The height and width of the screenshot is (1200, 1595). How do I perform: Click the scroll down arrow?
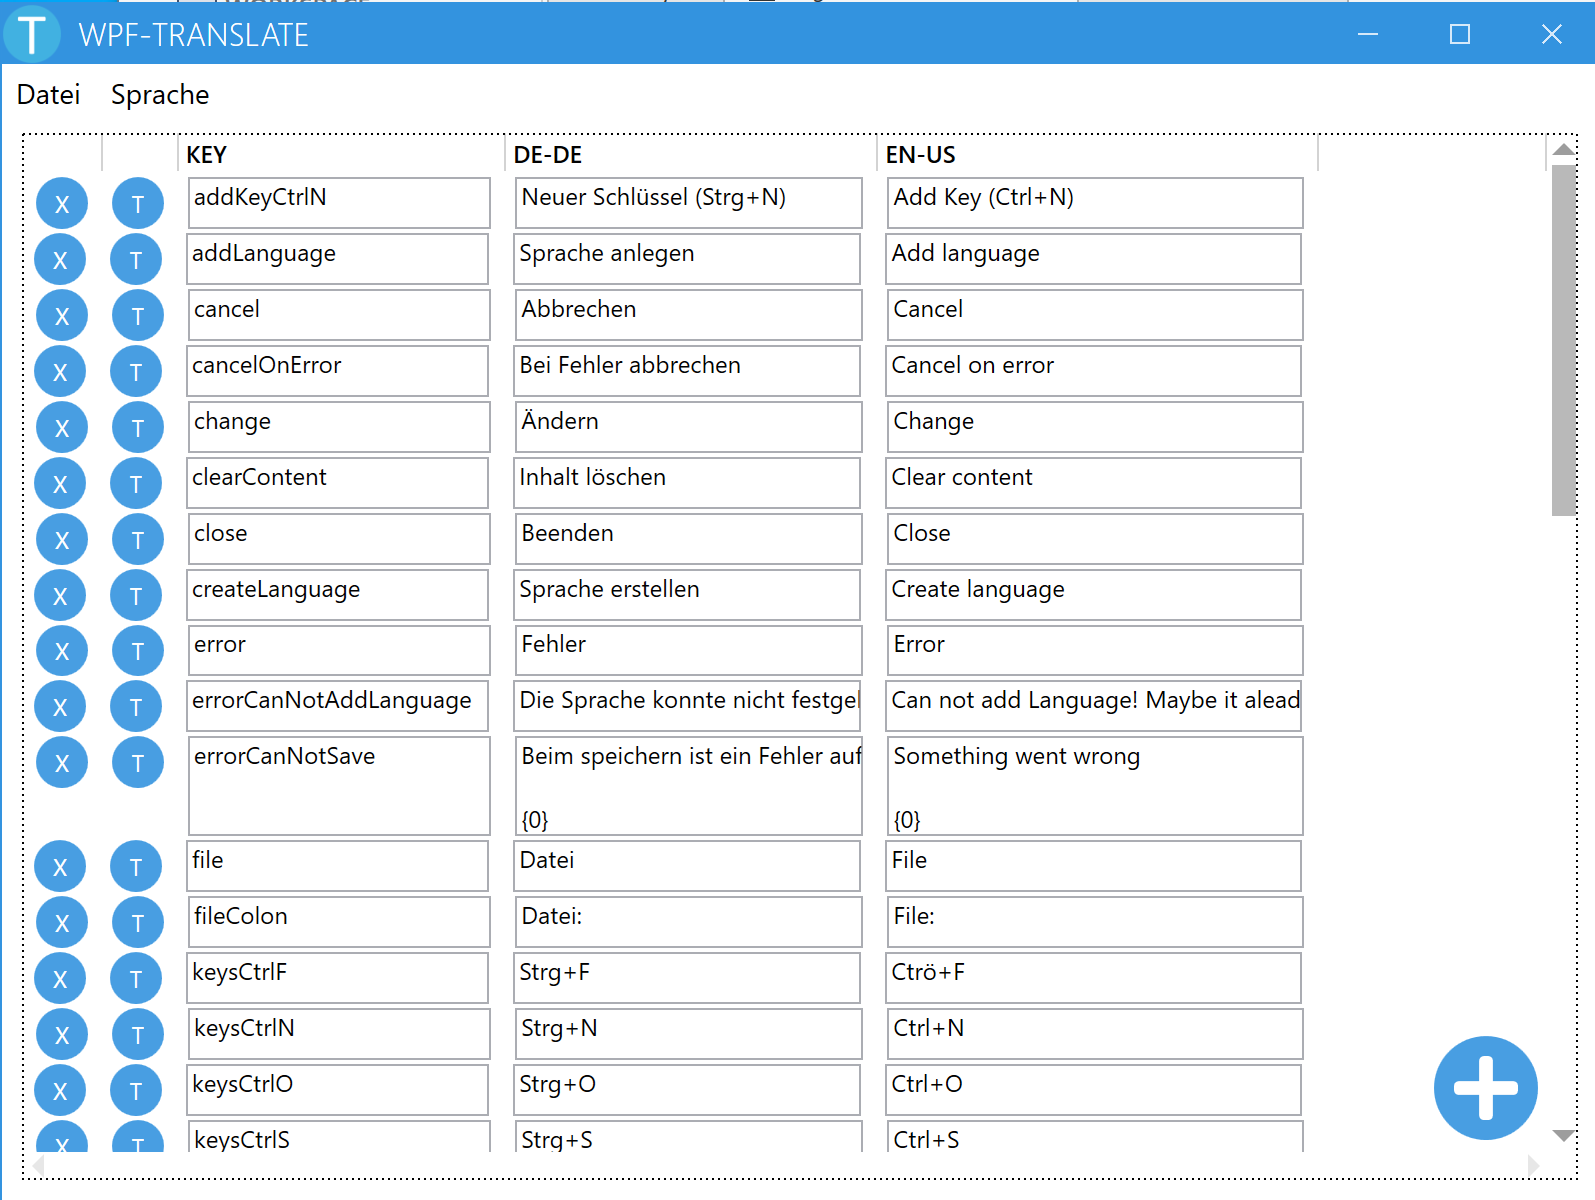[1564, 1136]
